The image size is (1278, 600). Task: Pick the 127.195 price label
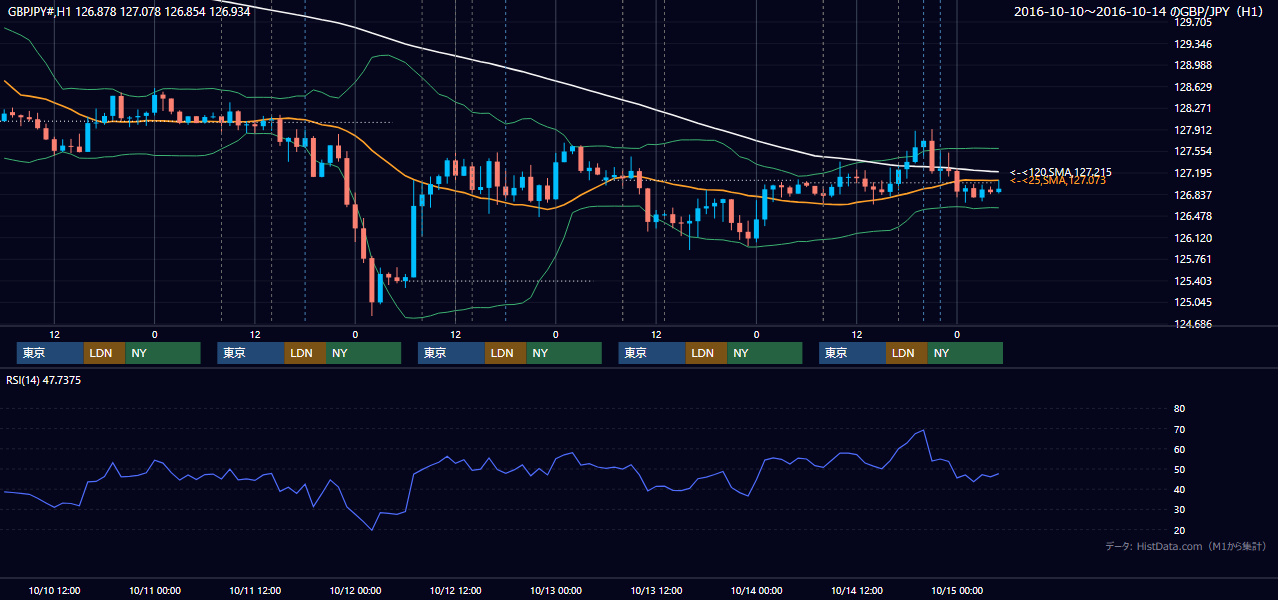(1192, 173)
